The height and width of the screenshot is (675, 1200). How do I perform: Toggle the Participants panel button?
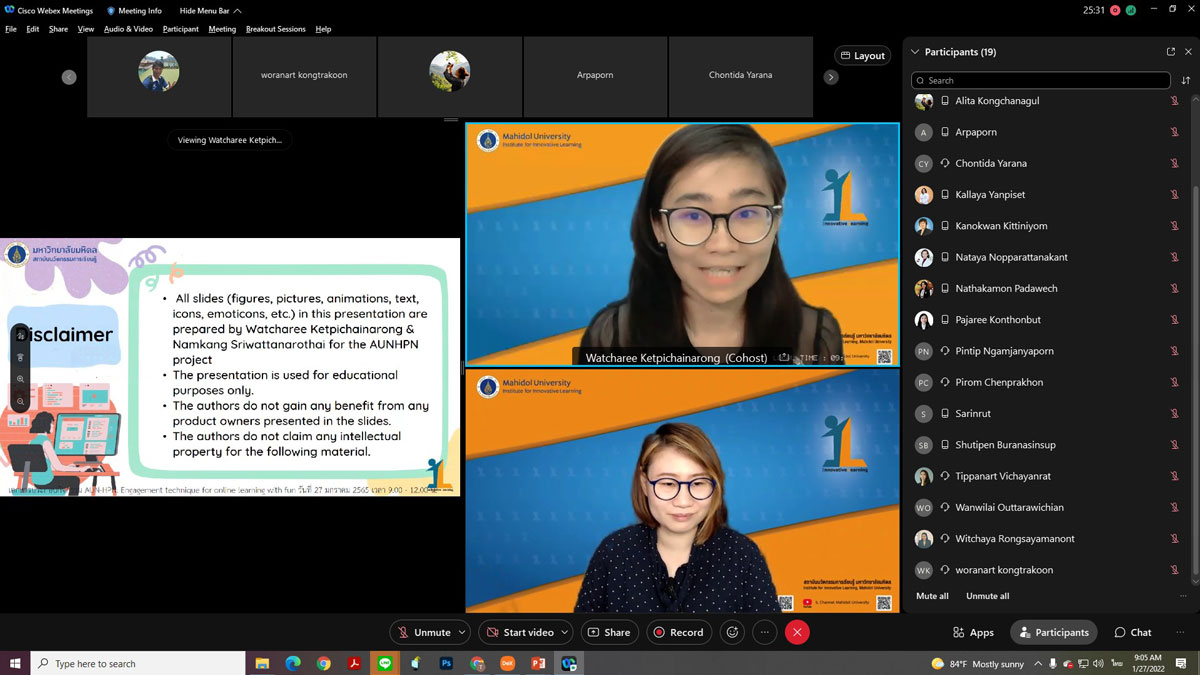pyautogui.click(x=1053, y=632)
